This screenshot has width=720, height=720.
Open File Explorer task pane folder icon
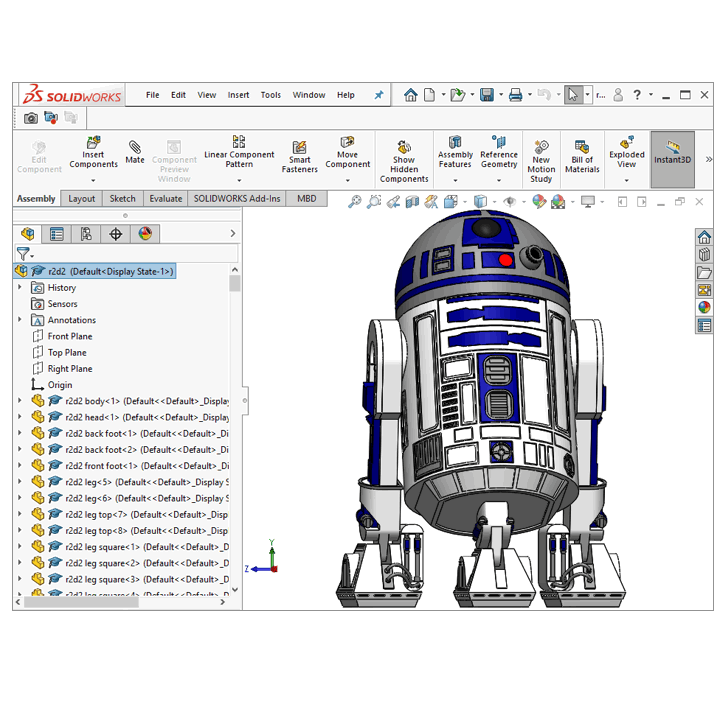(x=704, y=272)
